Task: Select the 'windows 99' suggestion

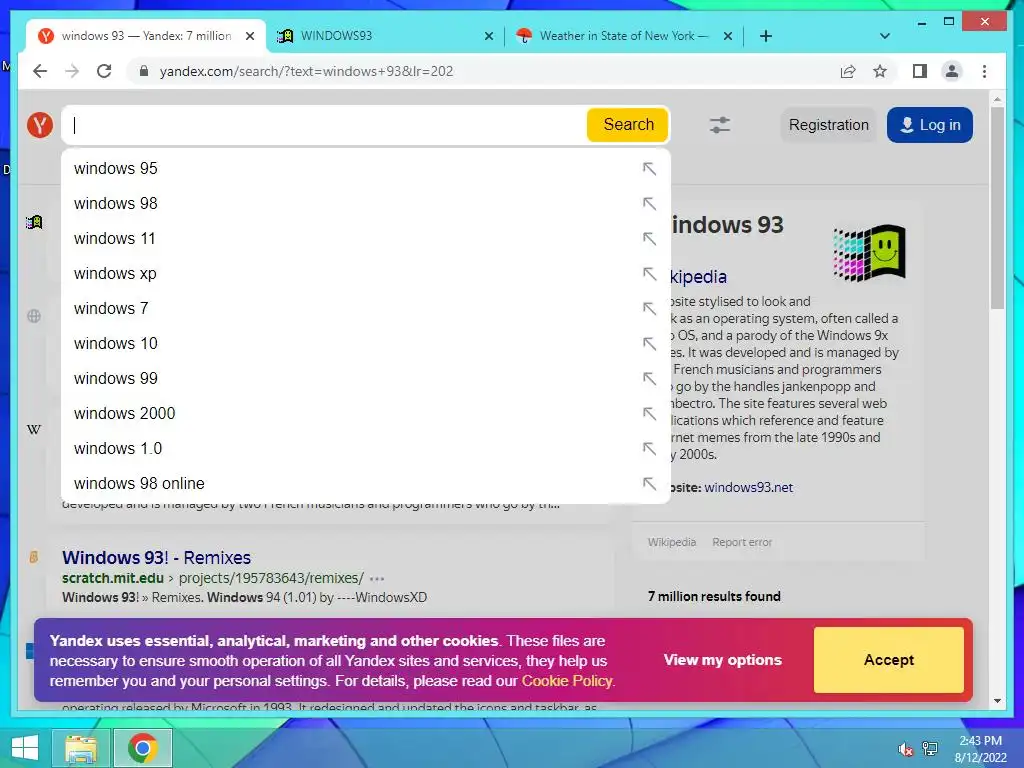Action: coord(366,378)
